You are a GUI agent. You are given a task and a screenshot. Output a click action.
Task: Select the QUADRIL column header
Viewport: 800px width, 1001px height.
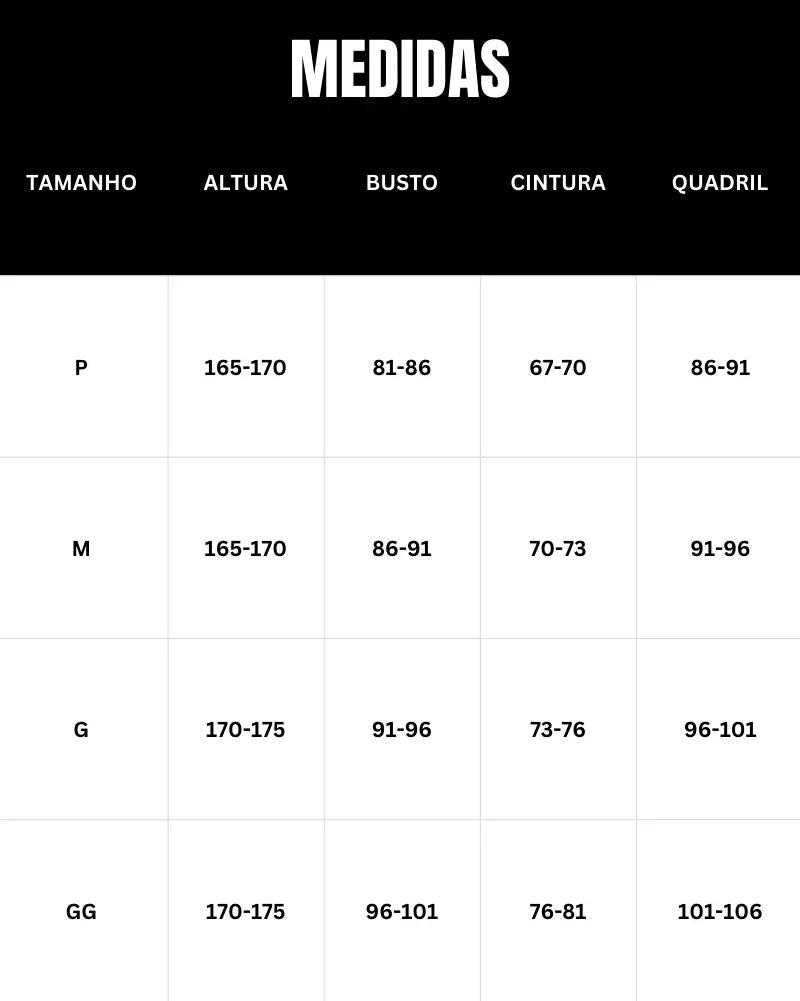point(720,183)
